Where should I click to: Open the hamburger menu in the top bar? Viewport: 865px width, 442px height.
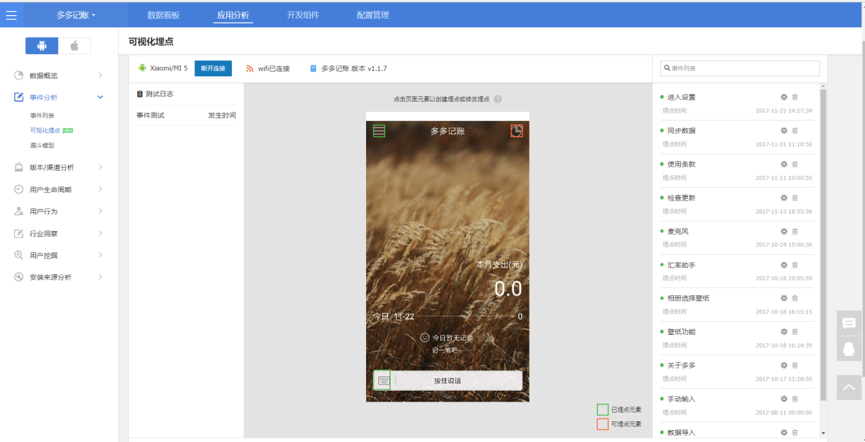point(11,15)
